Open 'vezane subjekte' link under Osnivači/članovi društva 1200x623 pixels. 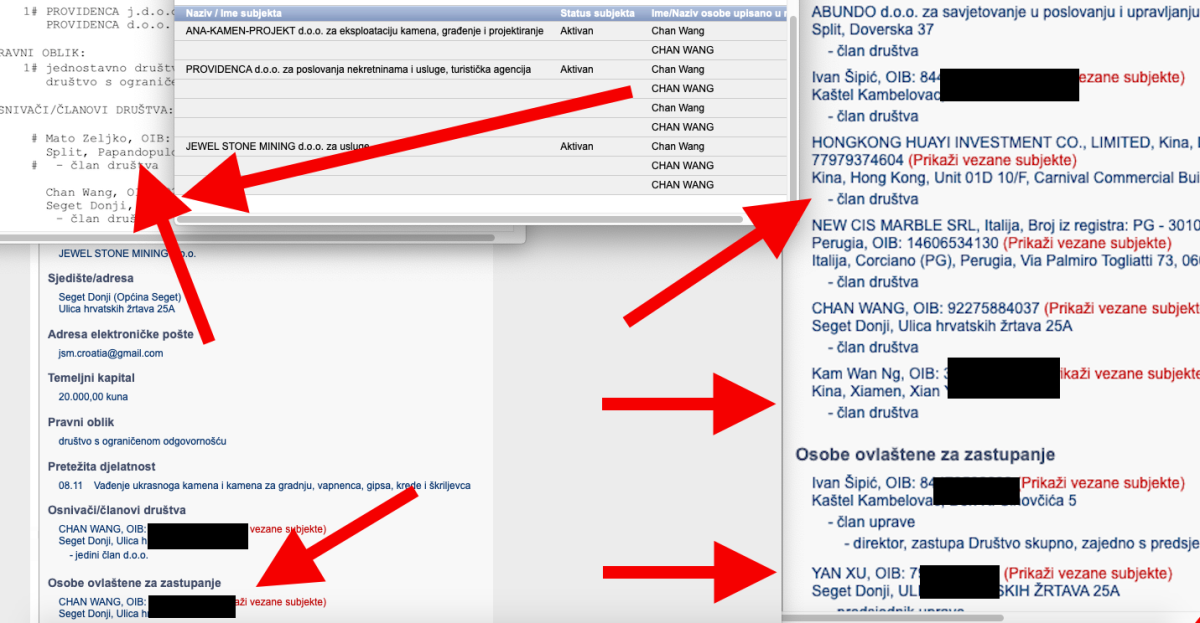coord(287,529)
